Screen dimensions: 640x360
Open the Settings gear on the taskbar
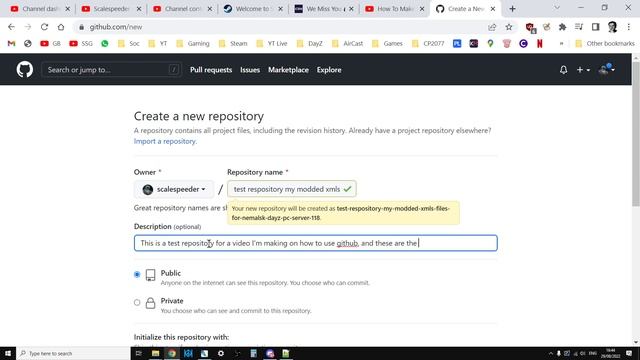pyautogui.click(x=221, y=353)
